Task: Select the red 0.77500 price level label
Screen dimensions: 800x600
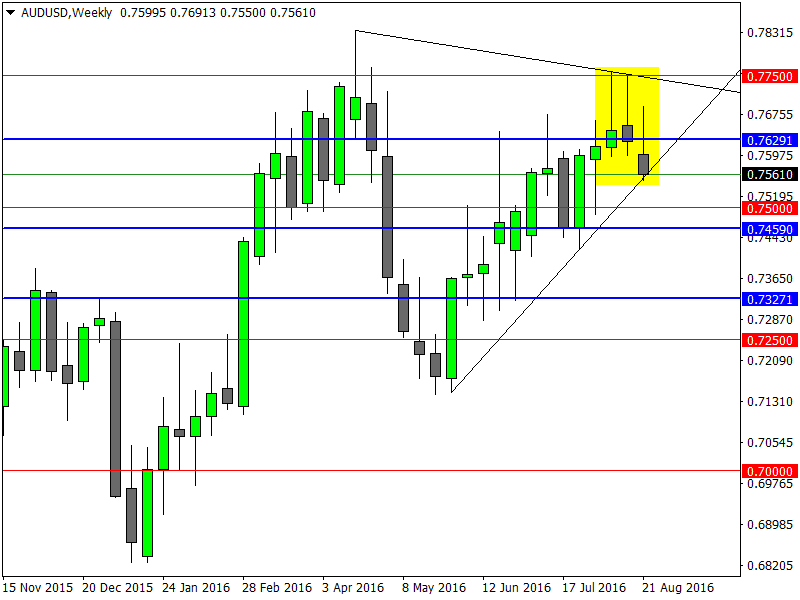Action: 770,77
